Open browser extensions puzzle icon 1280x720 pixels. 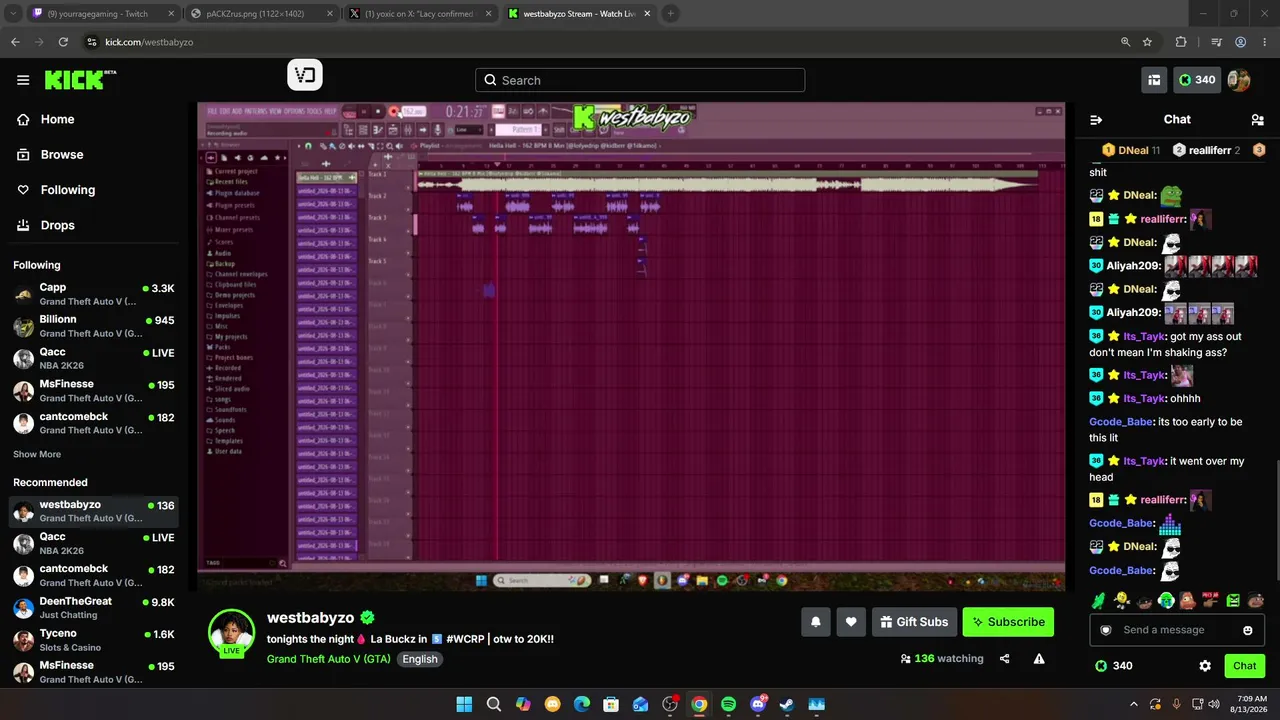[x=1181, y=42]
